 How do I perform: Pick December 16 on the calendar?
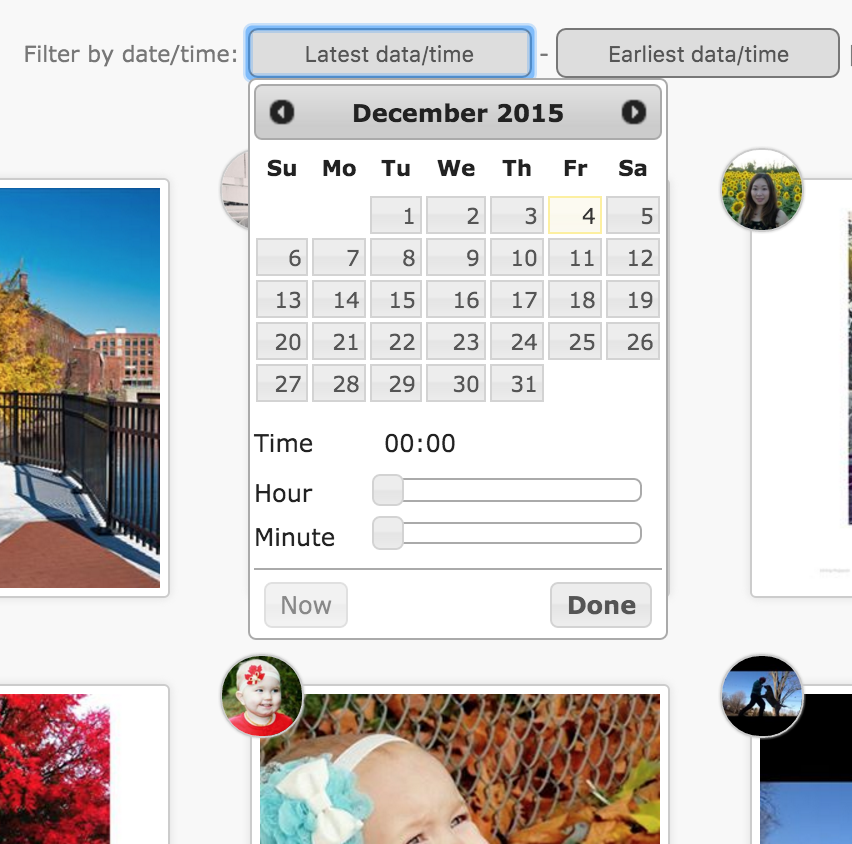click(456, 300)
